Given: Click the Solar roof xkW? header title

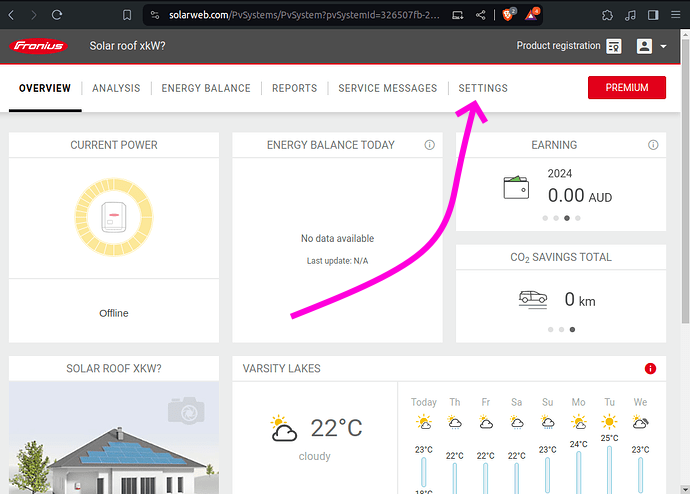Looking at the screenshot, I should pos(127,46).
